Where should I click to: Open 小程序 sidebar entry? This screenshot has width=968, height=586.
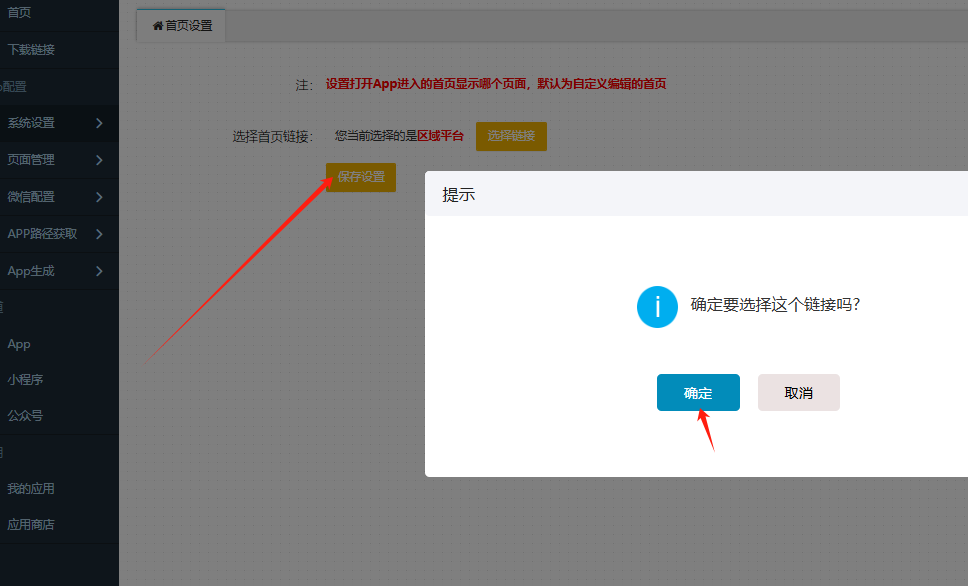tap(25, 380)
